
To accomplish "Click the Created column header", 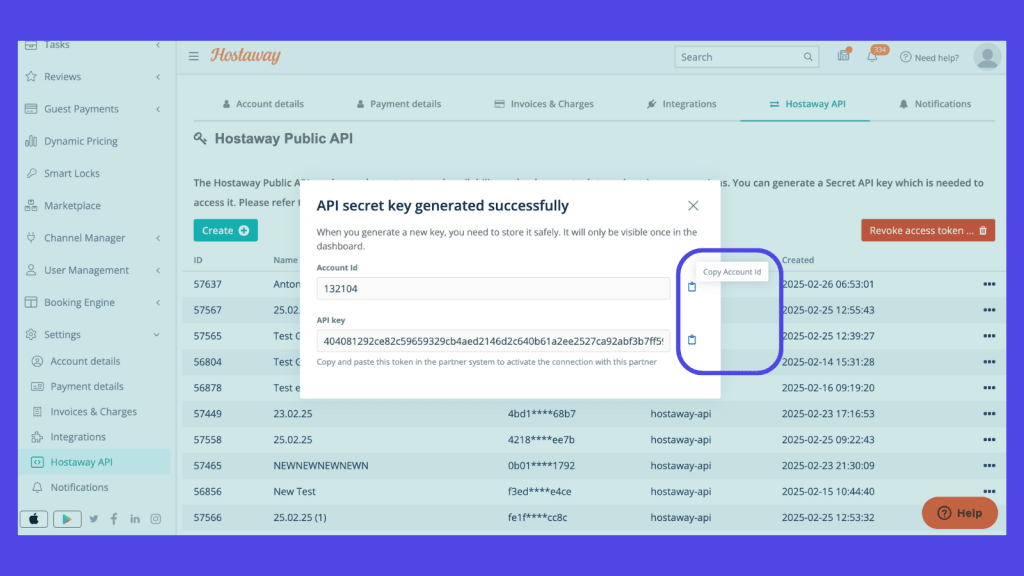I will pyautogui.click(x=797, y=260).
